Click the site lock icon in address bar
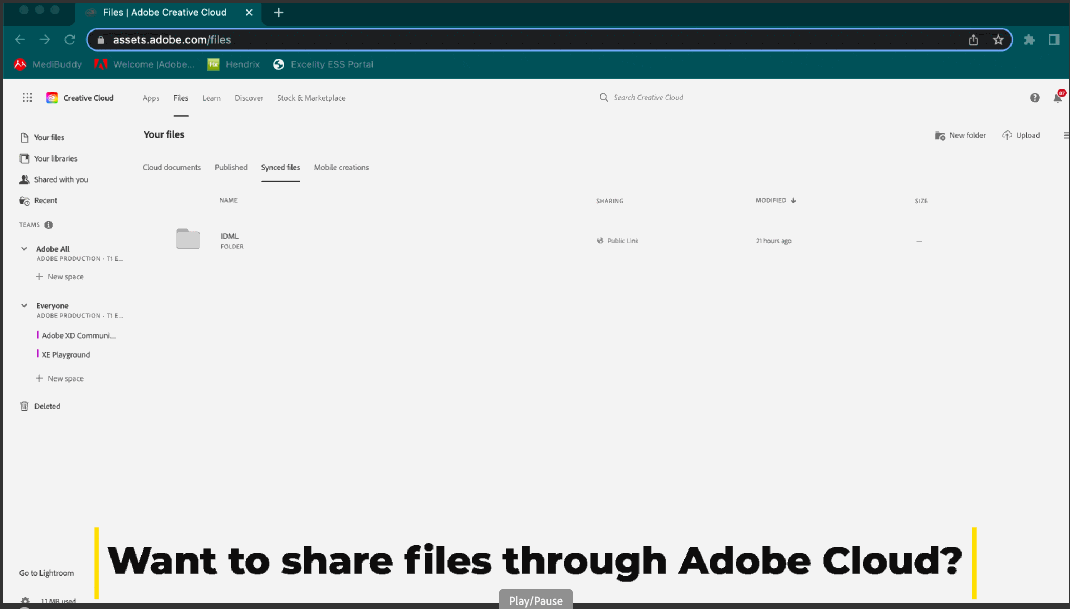The image size is (1070, 609). (x=101, y=40)
